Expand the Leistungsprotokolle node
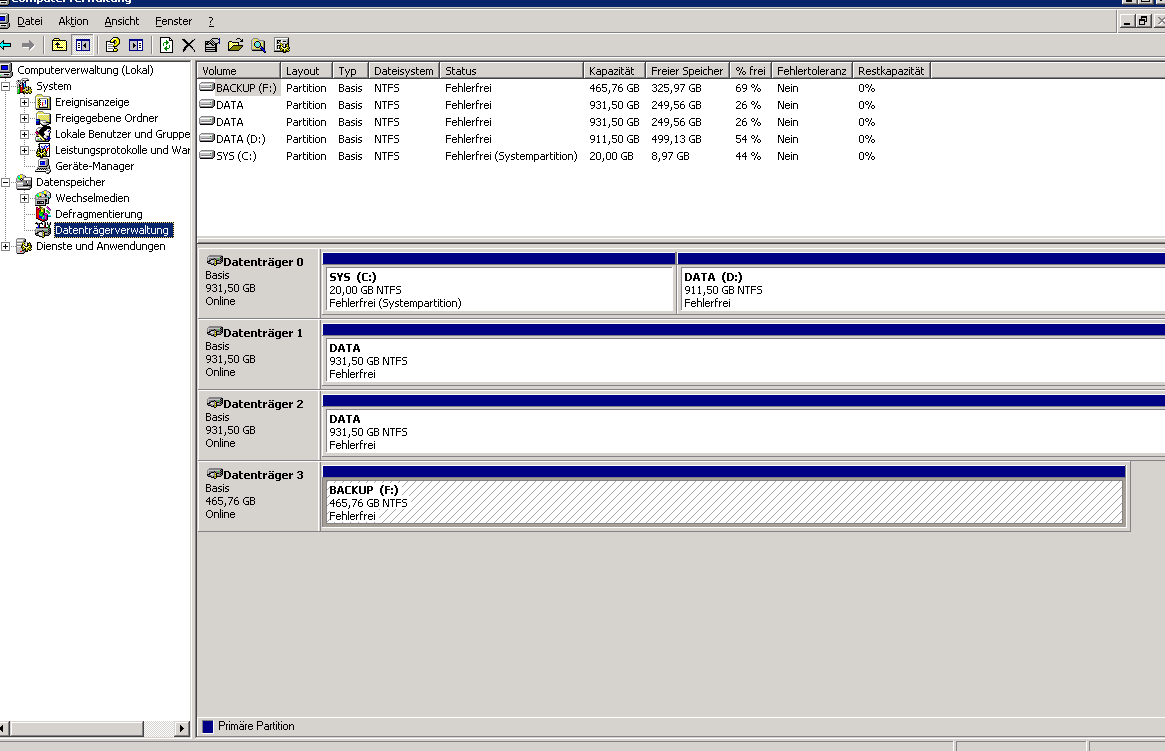Viewport: 1165px width, 751px height. point(25,150)
